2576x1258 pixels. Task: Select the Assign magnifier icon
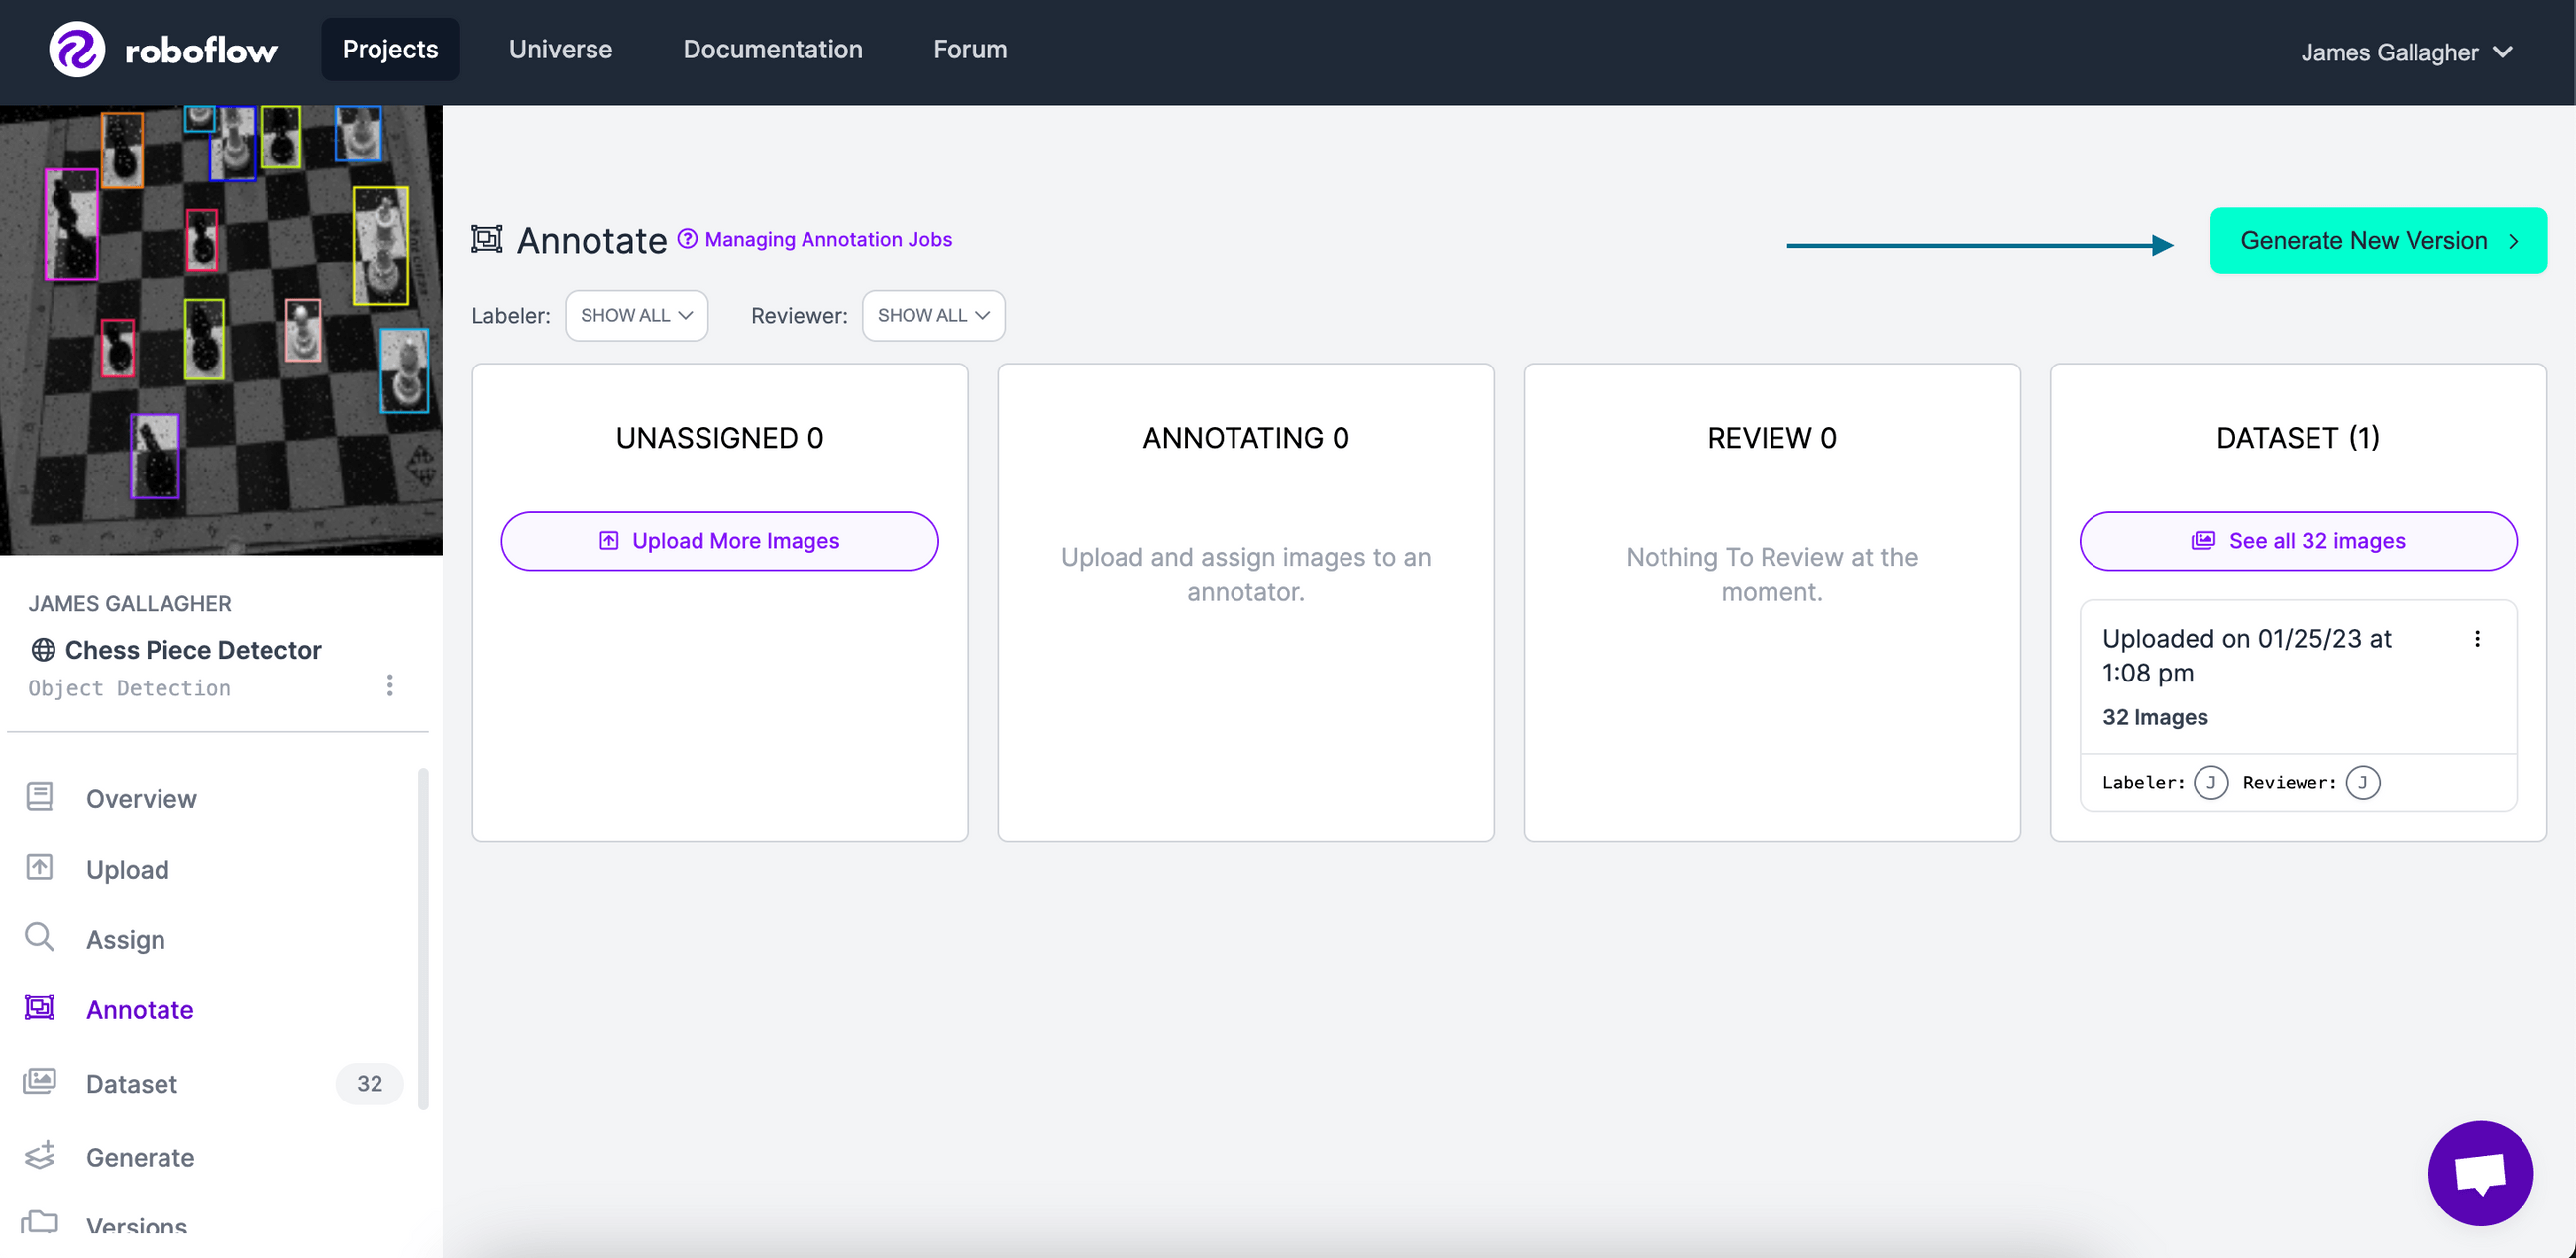39,938
